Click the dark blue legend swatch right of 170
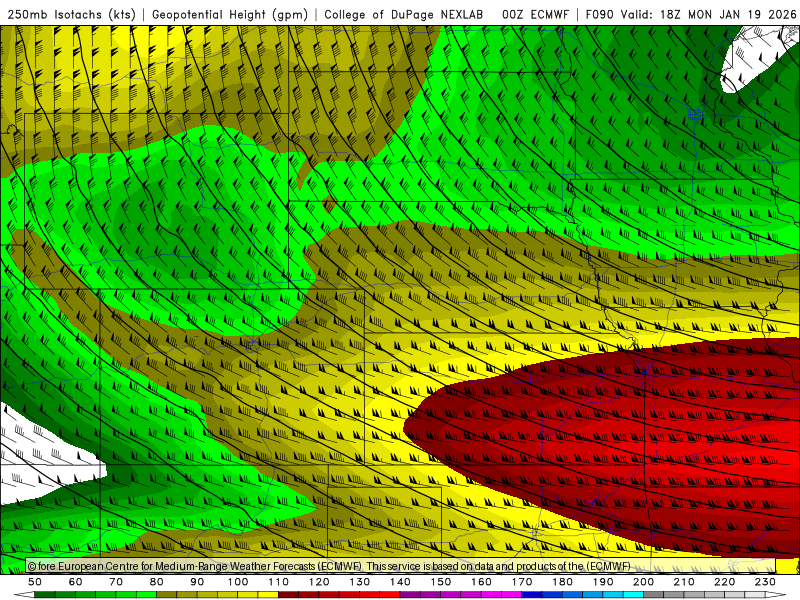The height and width of the screenshot is (600, 800). coord(532,595)
